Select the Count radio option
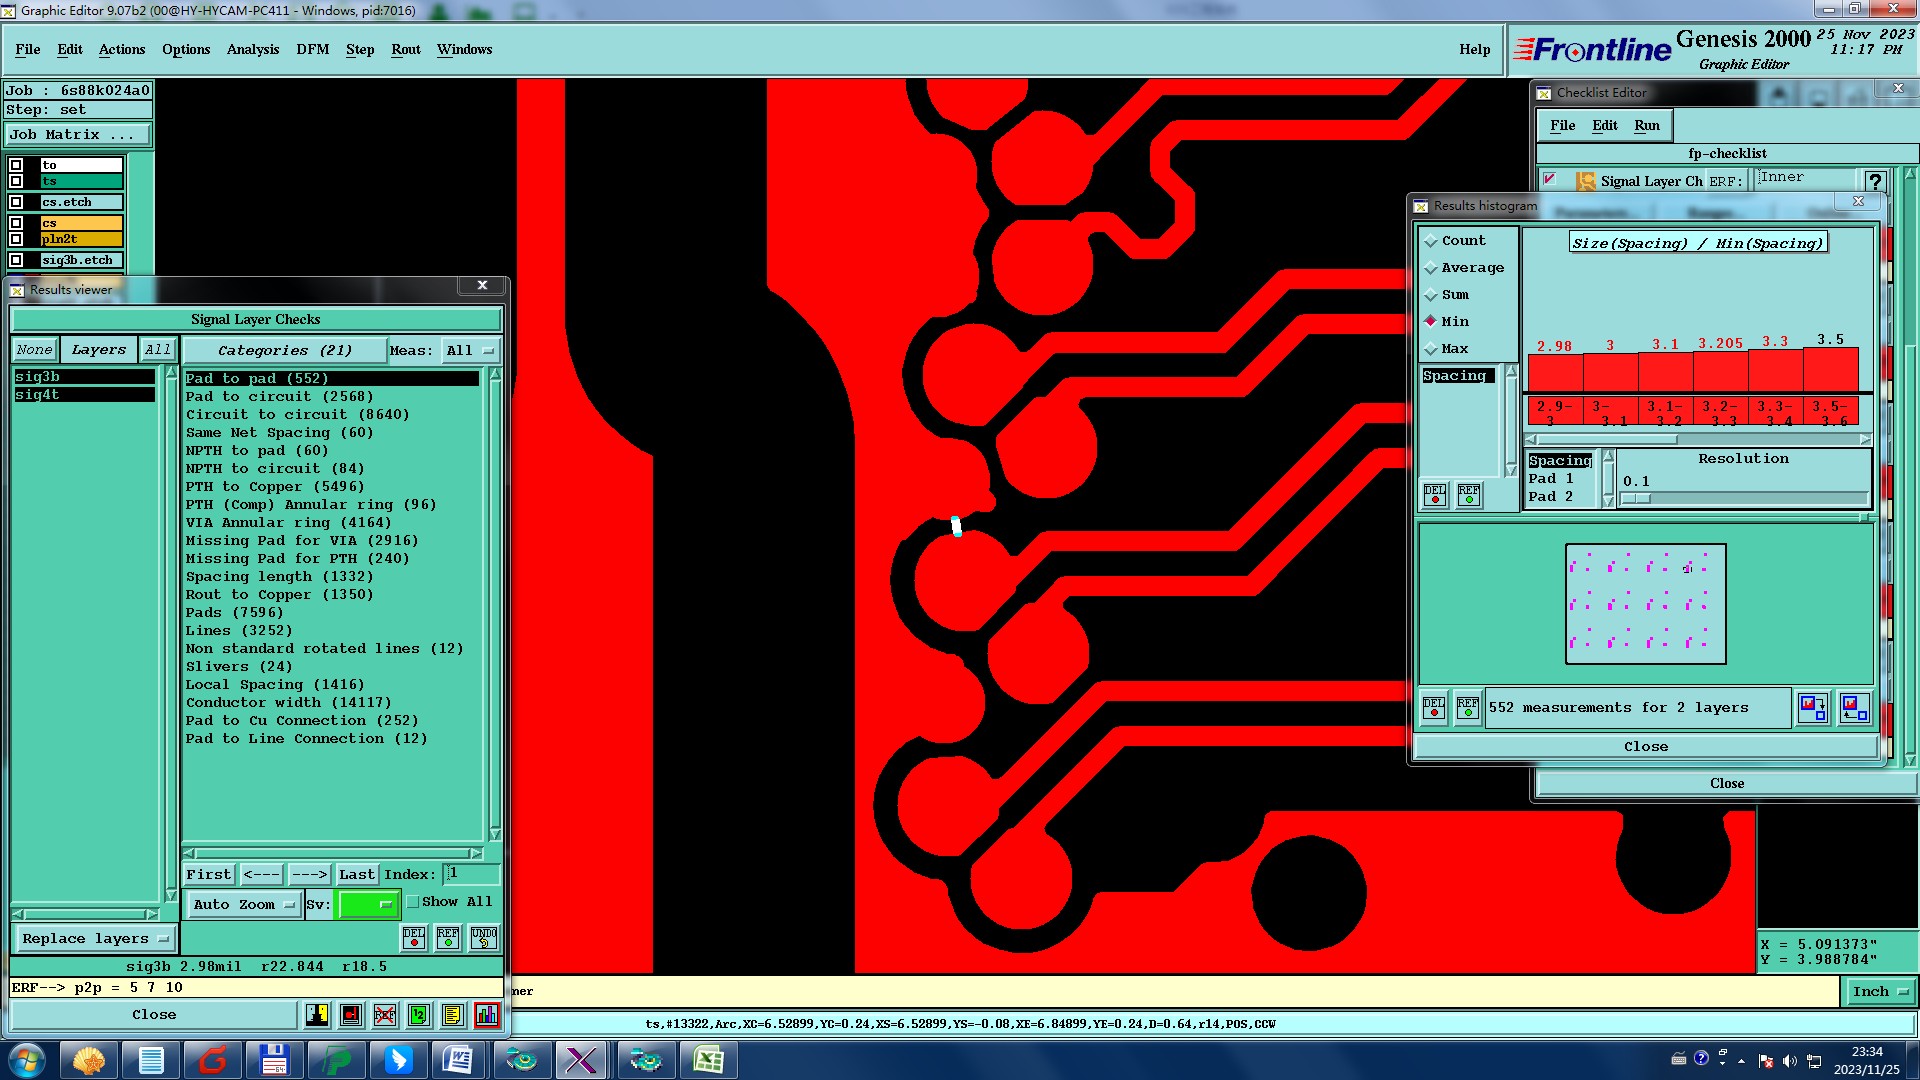 pos(1431,241)
